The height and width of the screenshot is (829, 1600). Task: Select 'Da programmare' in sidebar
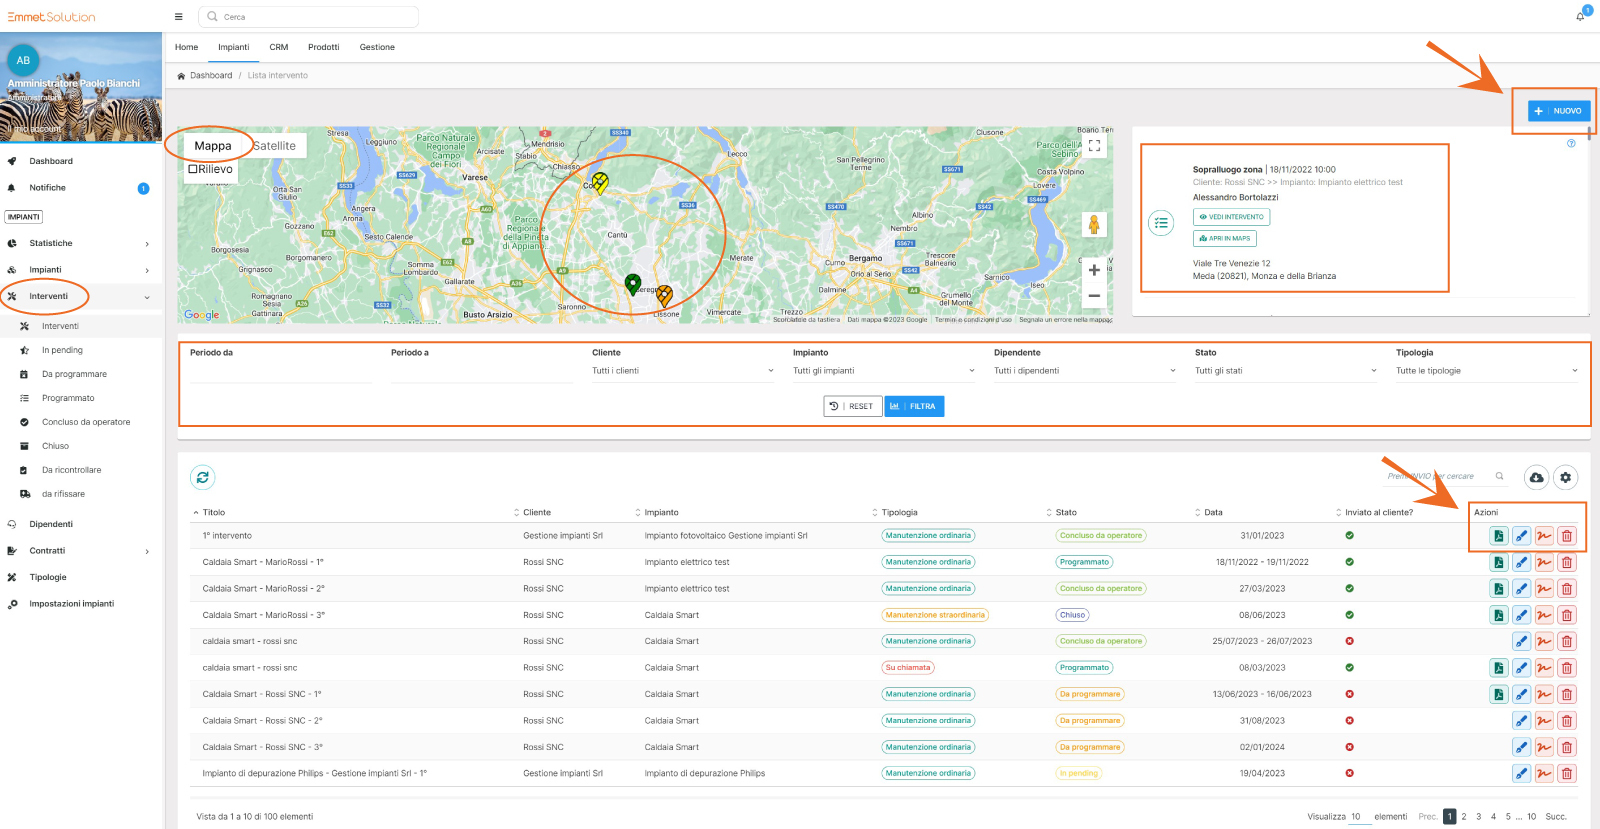click(x=74, y=374)
